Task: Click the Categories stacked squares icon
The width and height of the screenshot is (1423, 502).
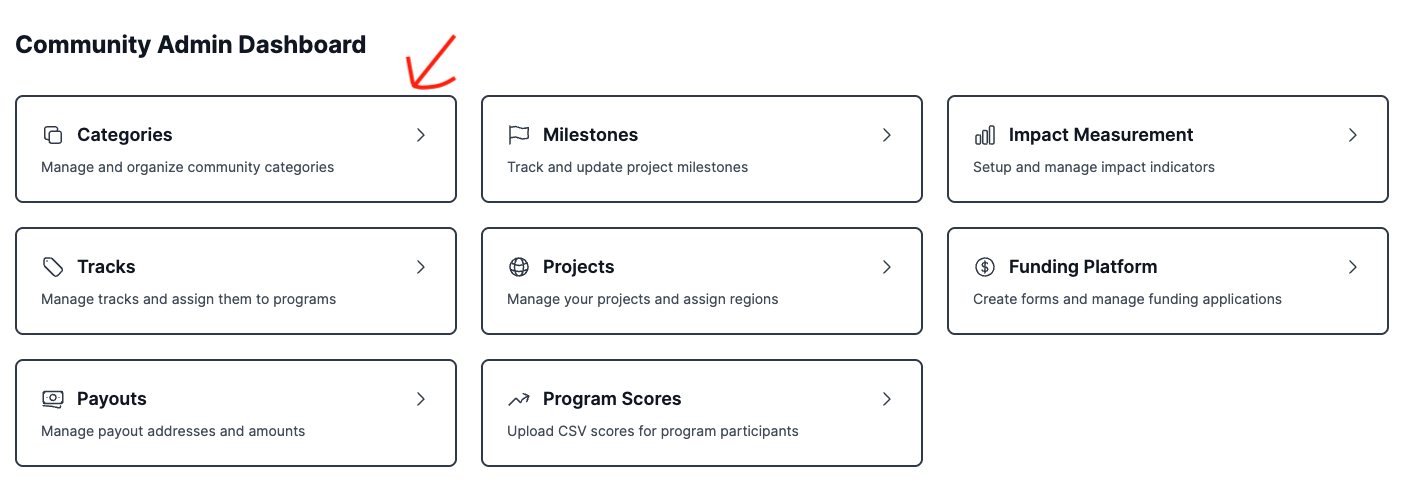Action: (x=53, y=135)
